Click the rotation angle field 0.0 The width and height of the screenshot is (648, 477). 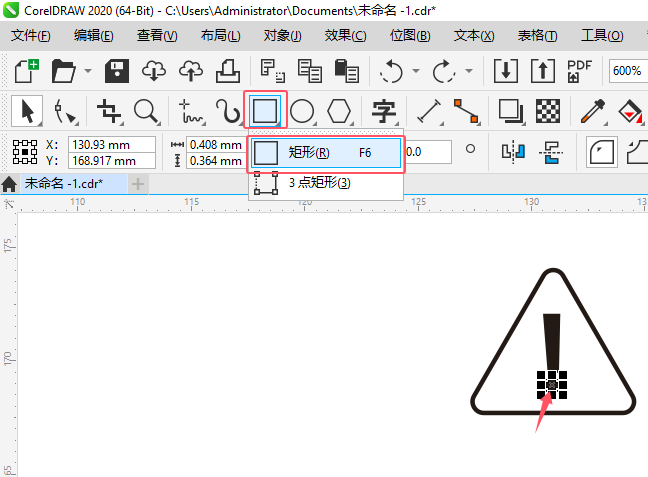click(x=428, y=152)
